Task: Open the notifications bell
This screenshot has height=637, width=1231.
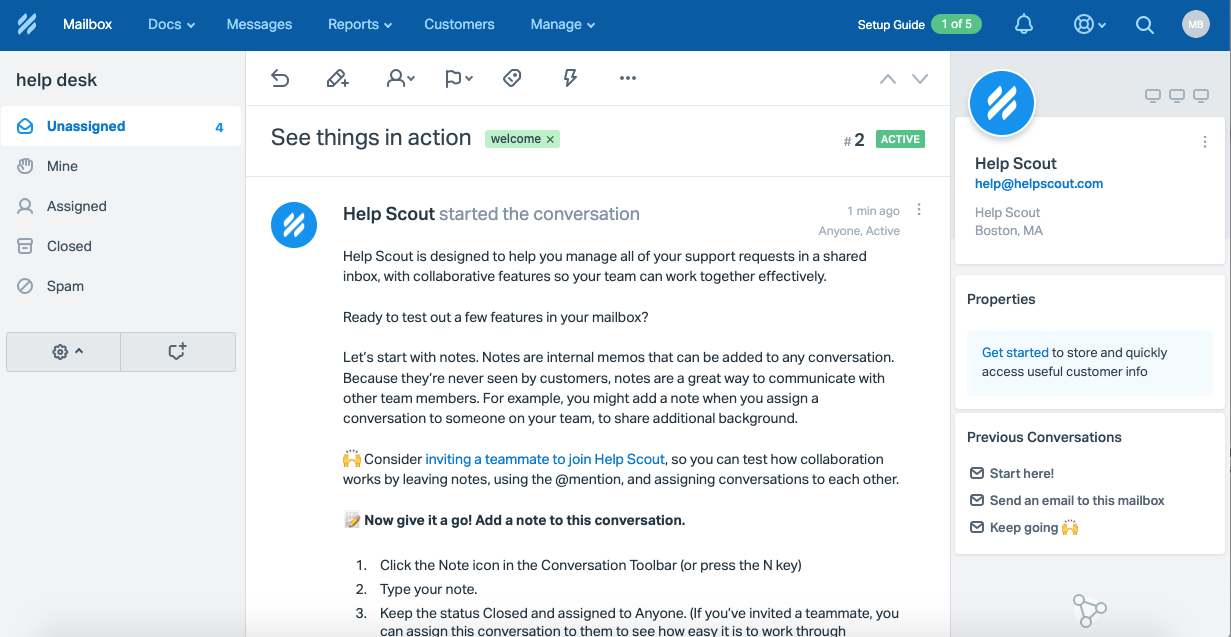Action: (x=1024, y=24)
